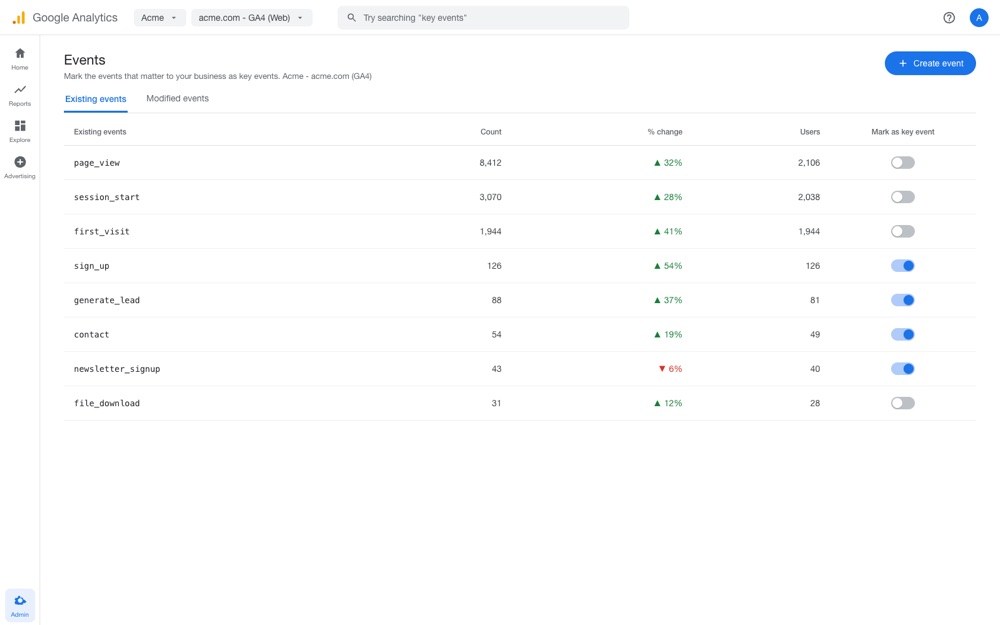Click the Users column header
This screenshot has height=625, width=1000.
pos(810,132)
